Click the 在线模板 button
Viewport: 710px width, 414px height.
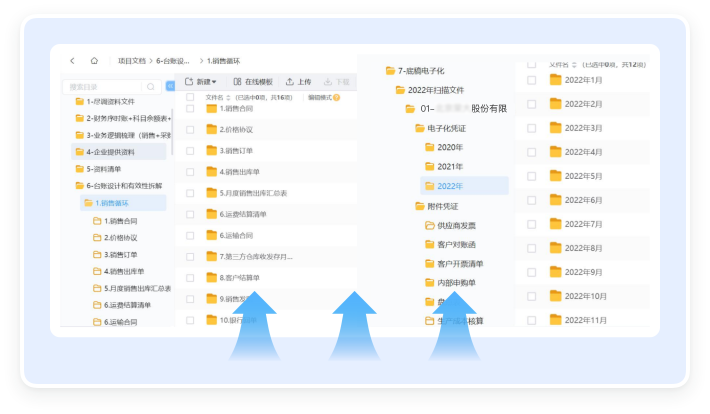point(251,81)
